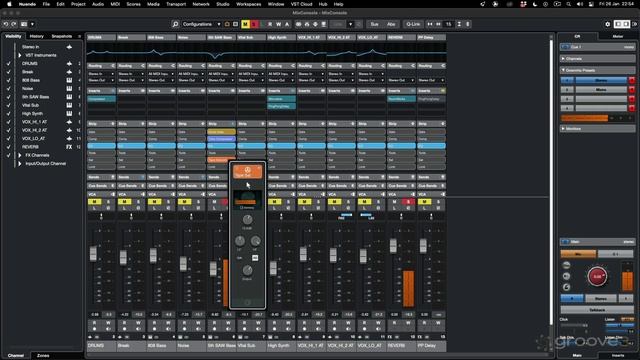Screen dimensions: 640x360
Task: Expand the Monitors section in Control Room
Action: [598, 129]
